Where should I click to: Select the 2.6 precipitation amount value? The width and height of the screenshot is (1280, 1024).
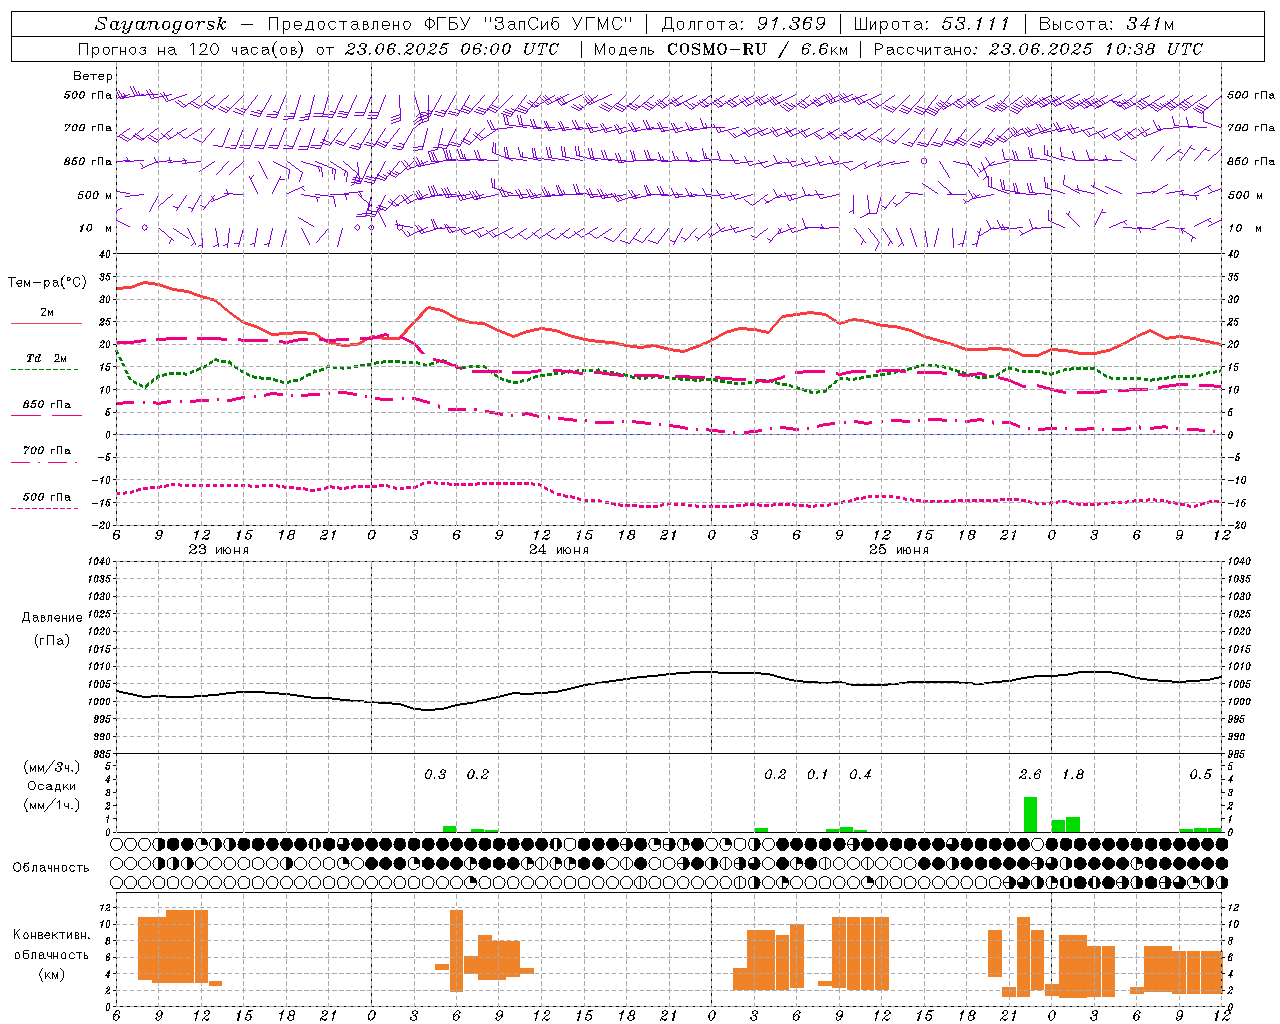click(1030, 774)
